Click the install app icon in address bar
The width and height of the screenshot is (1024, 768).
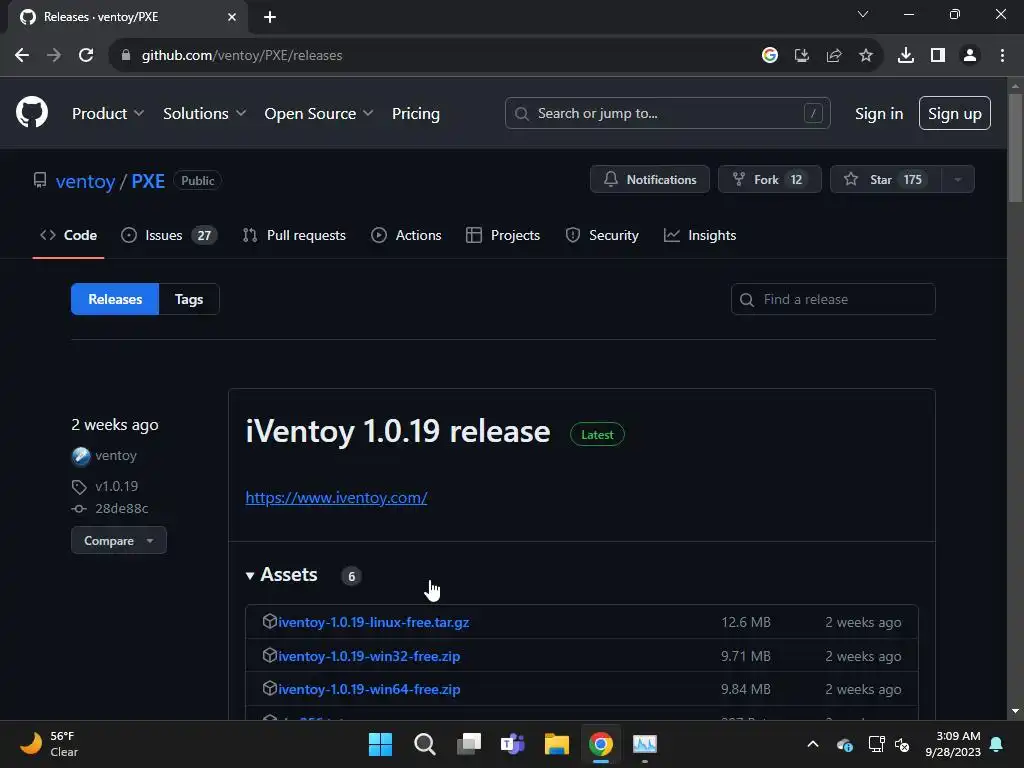pos(802,56)
